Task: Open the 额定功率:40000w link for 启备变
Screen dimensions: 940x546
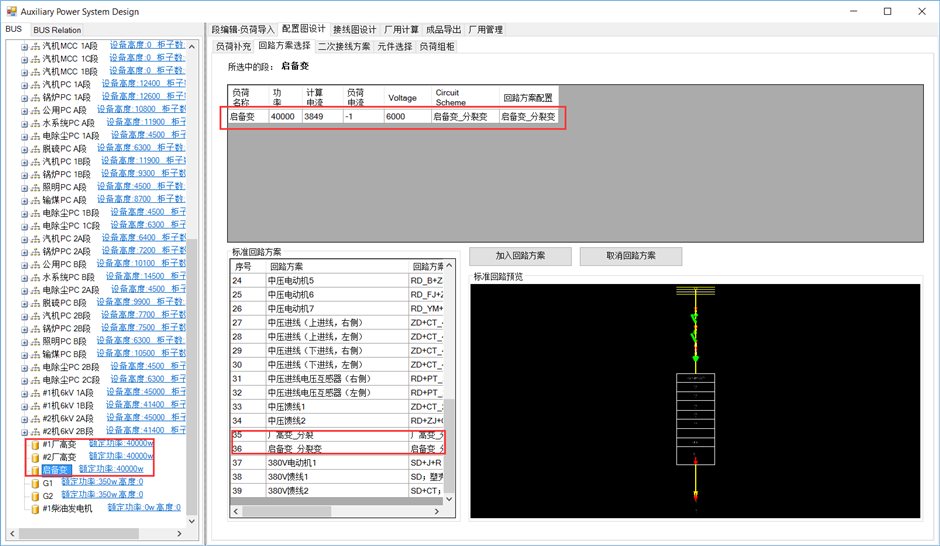Action: click(111, 469)
